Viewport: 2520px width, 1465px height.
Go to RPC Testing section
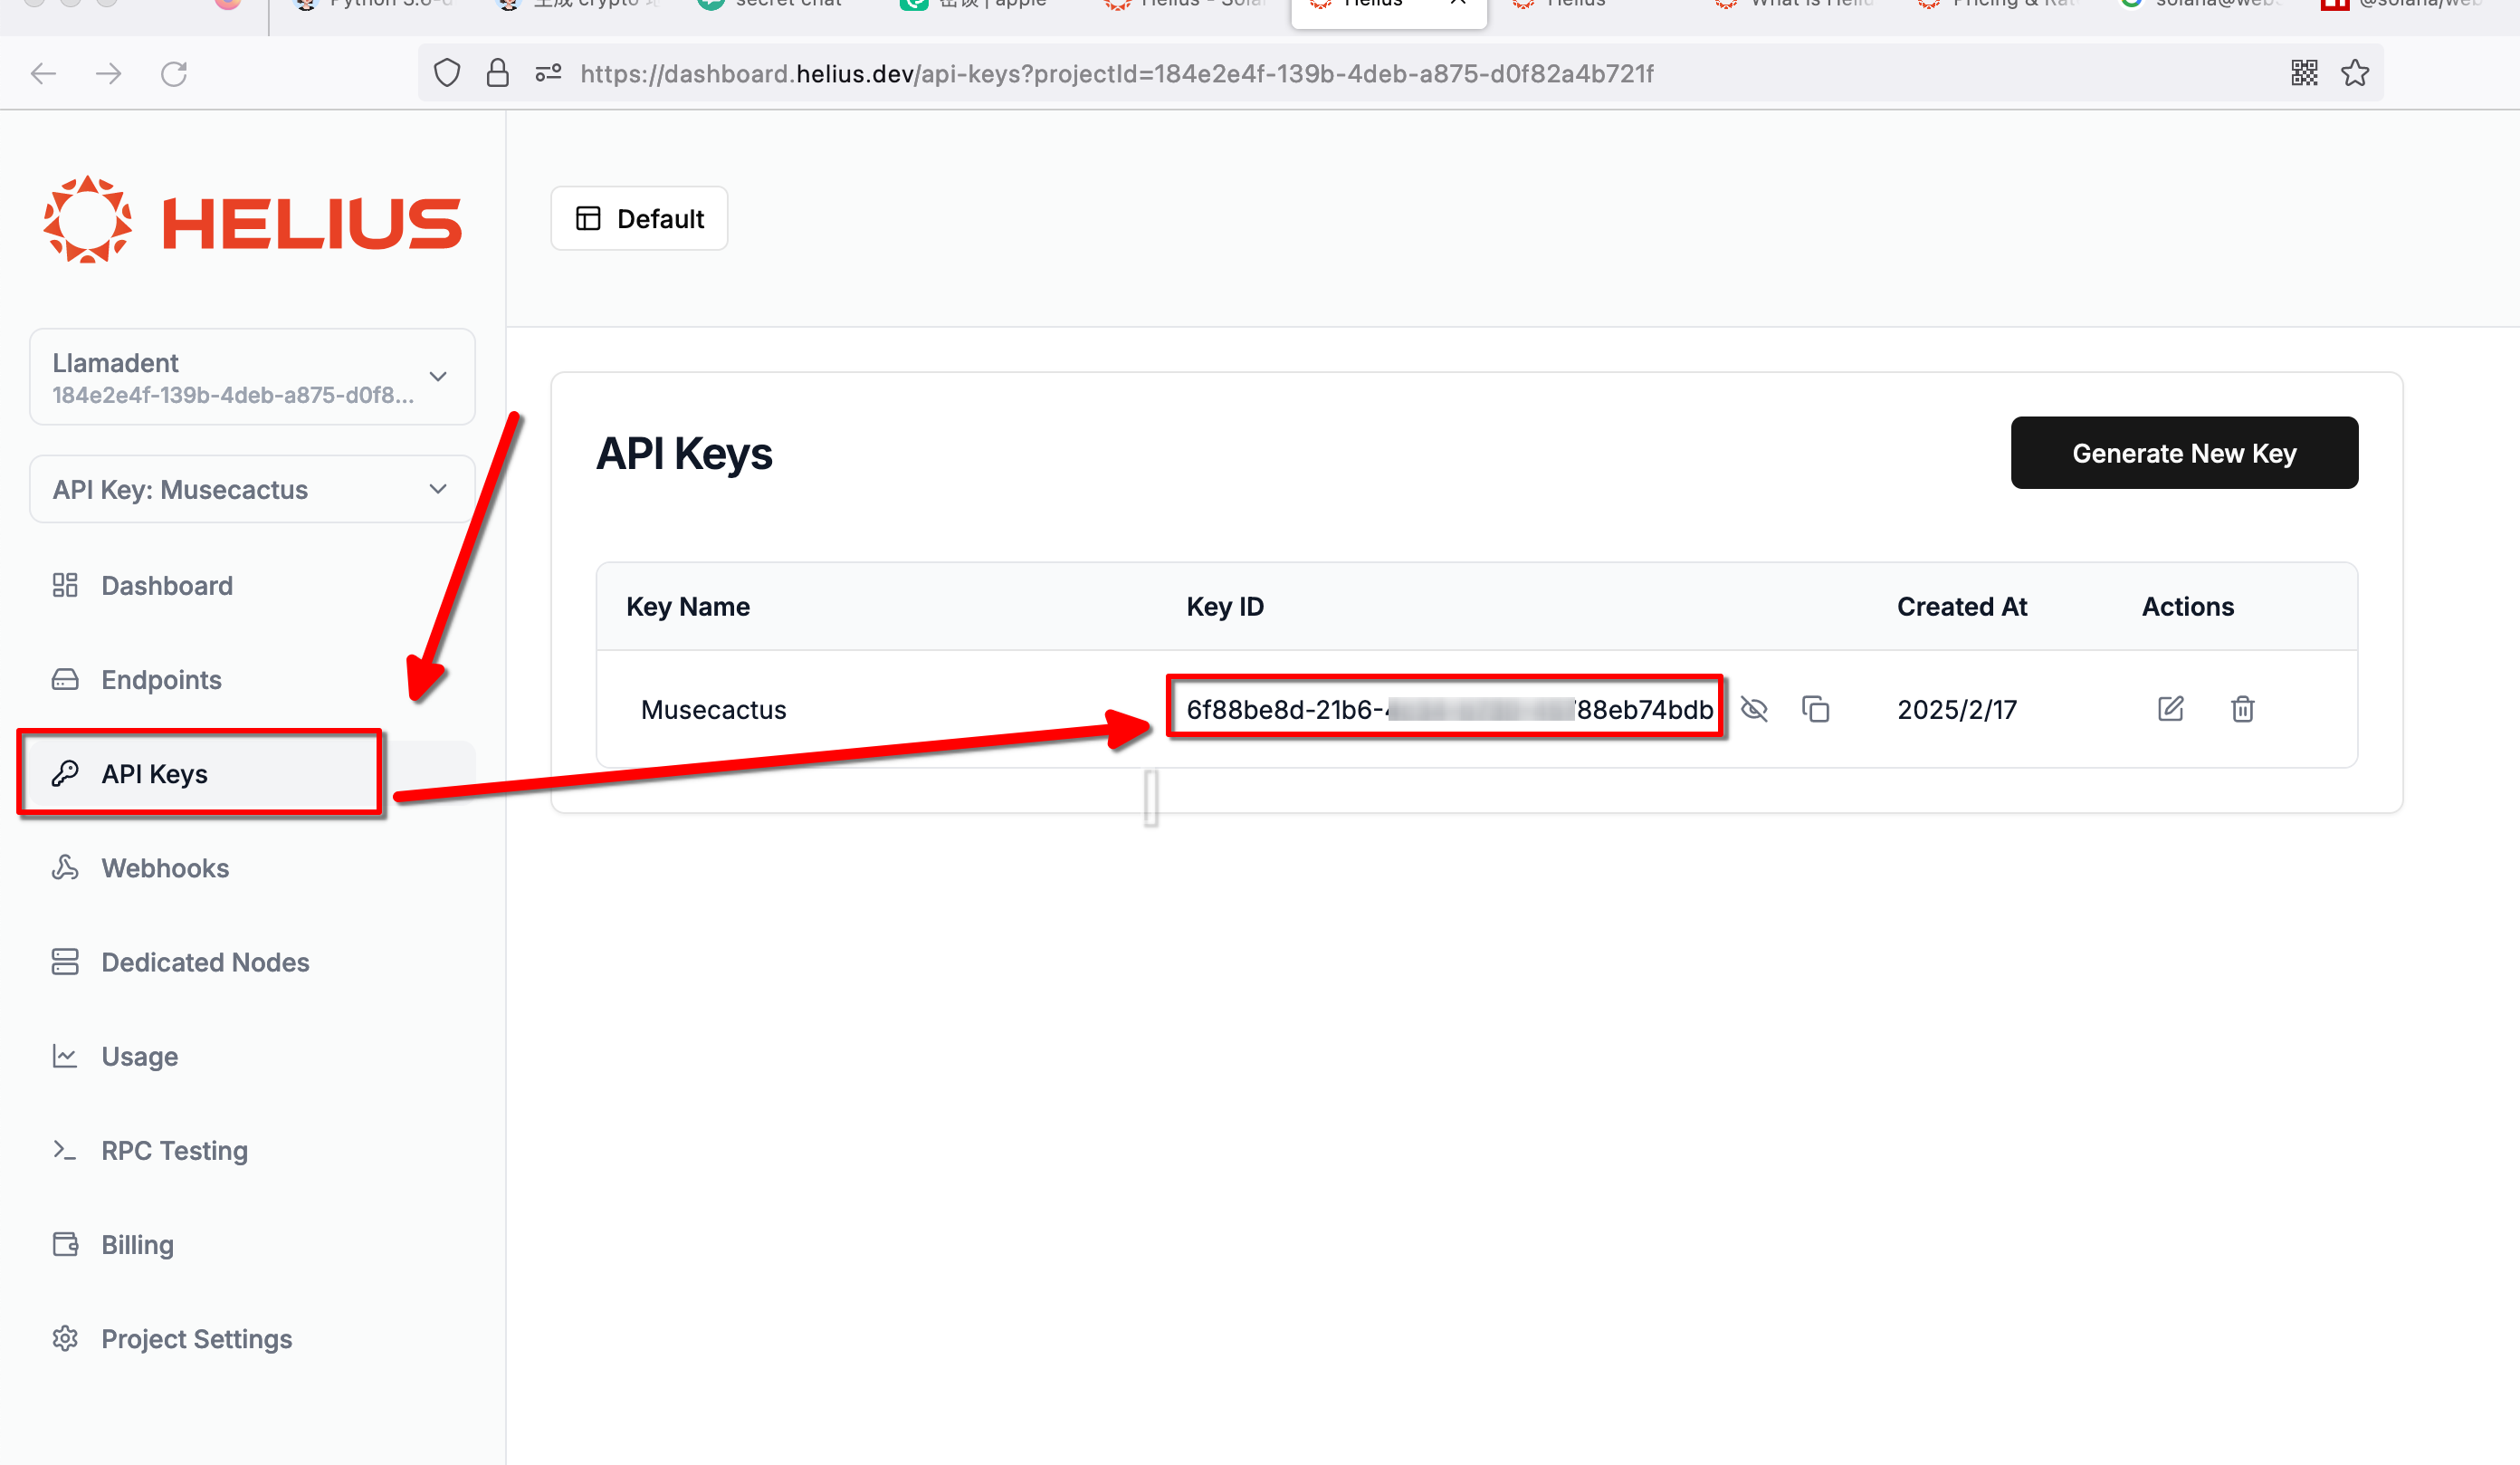point(174,1150)
